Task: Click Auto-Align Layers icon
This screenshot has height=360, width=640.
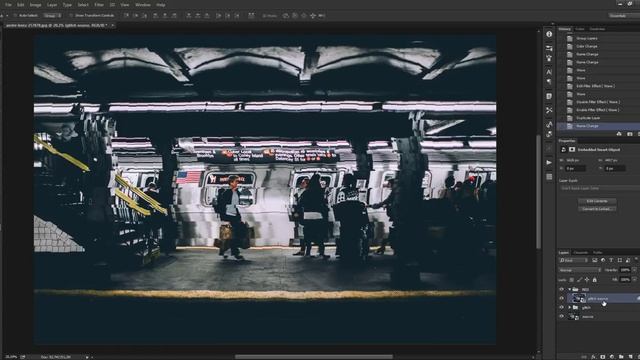Action: pos(251,16)
